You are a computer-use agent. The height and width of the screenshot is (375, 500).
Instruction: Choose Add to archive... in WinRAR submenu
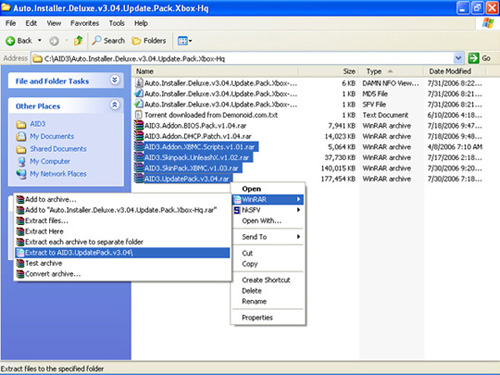pyautogui.click(x=123, y=199)
